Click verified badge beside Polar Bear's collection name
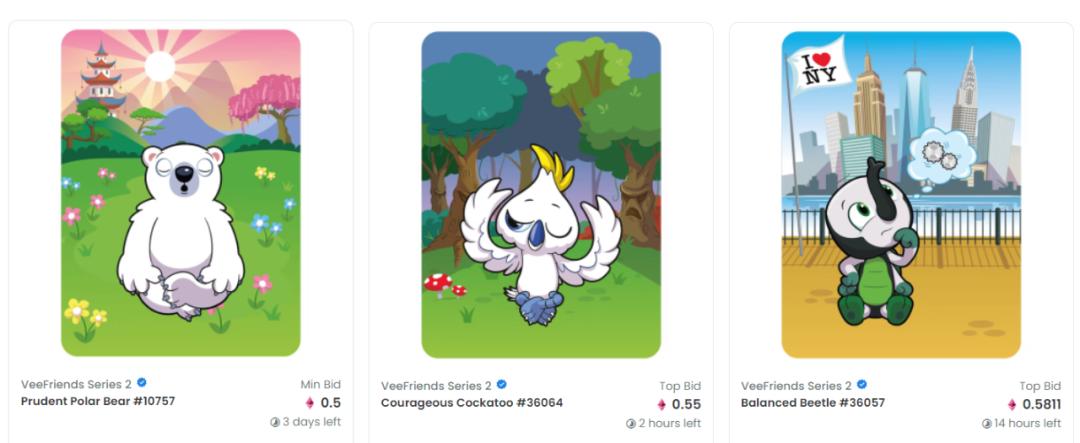1080x443 pixels. pos(142,383)
